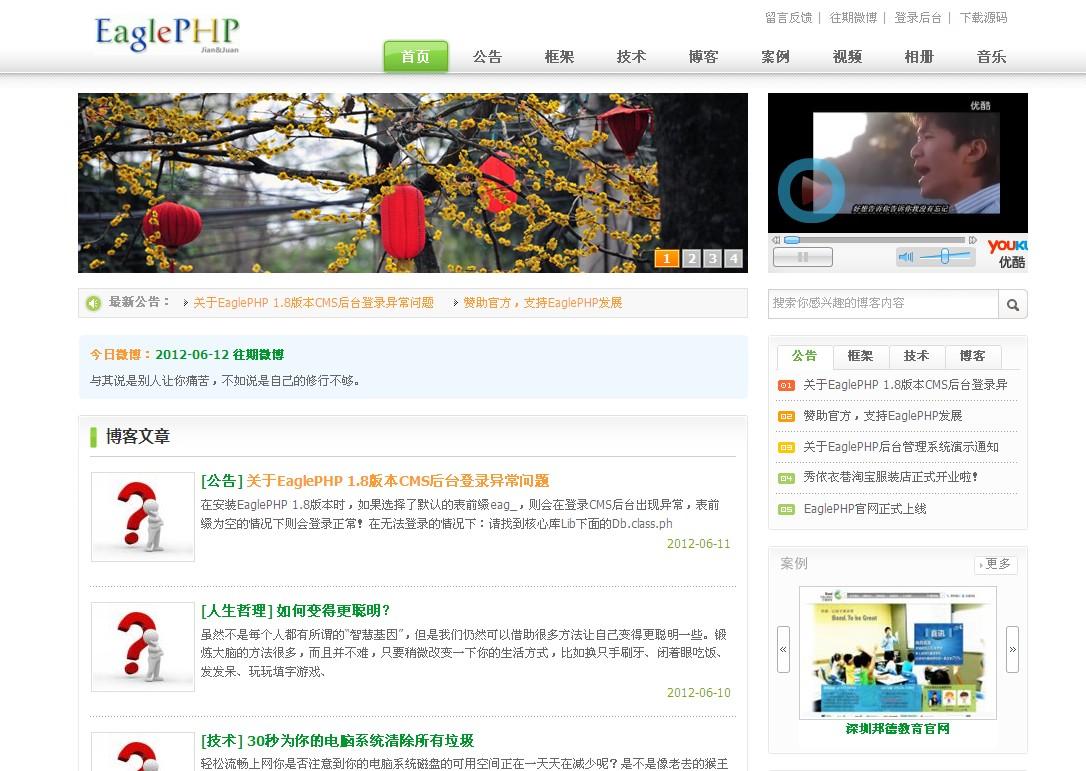1086x771 pixels.
Task: Click the video pause button
Action: [803, 257]
